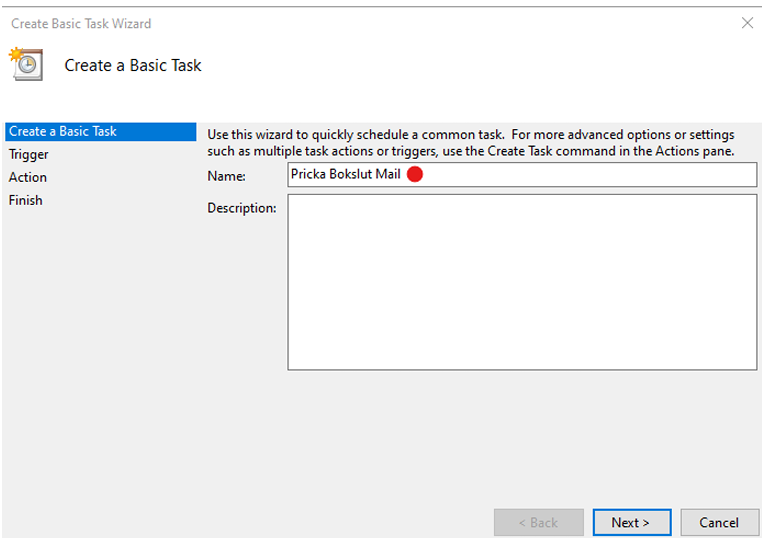Click the scheduled task clock icon
762x543 pixels.
(26, 64)
